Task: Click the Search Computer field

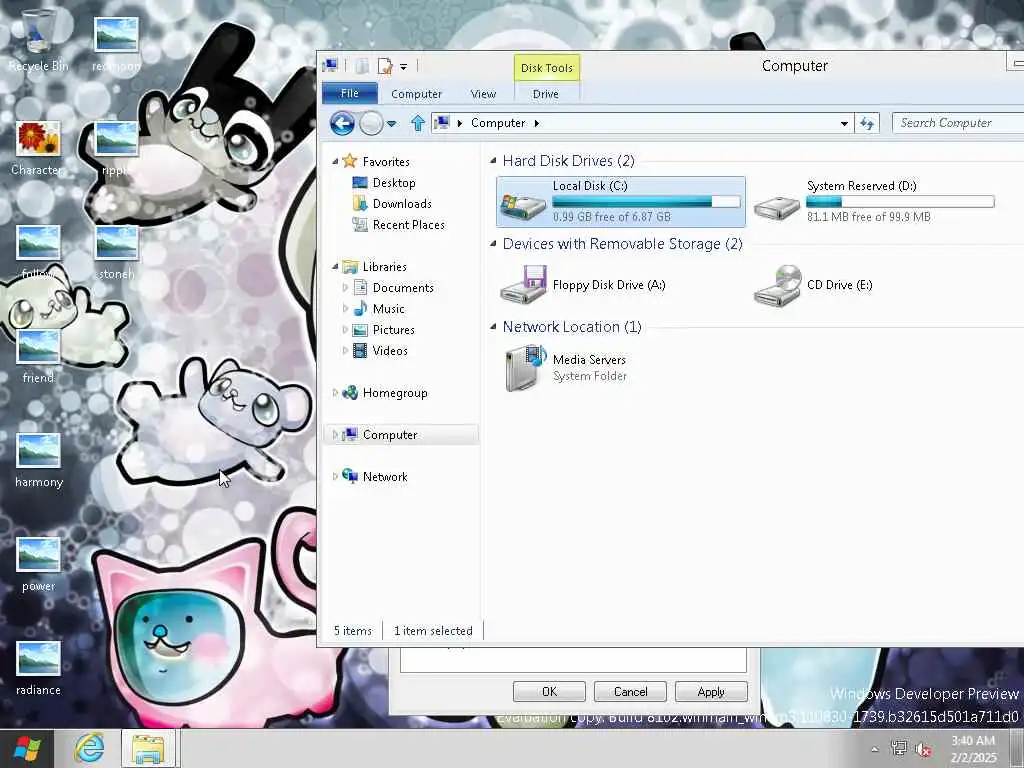Action: [957, 123]
